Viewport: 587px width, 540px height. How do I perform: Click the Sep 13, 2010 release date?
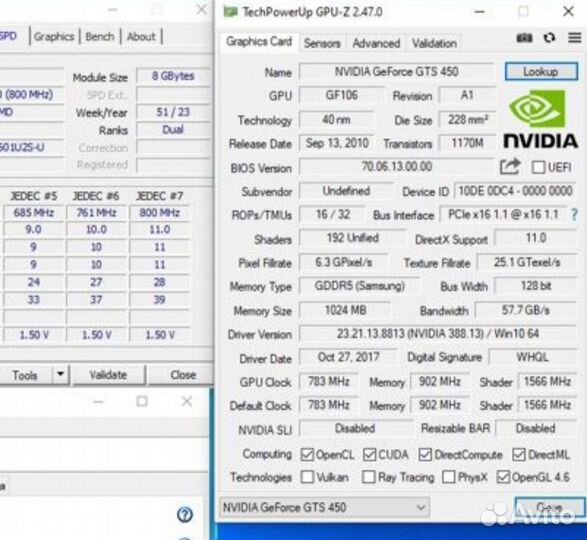337,143
